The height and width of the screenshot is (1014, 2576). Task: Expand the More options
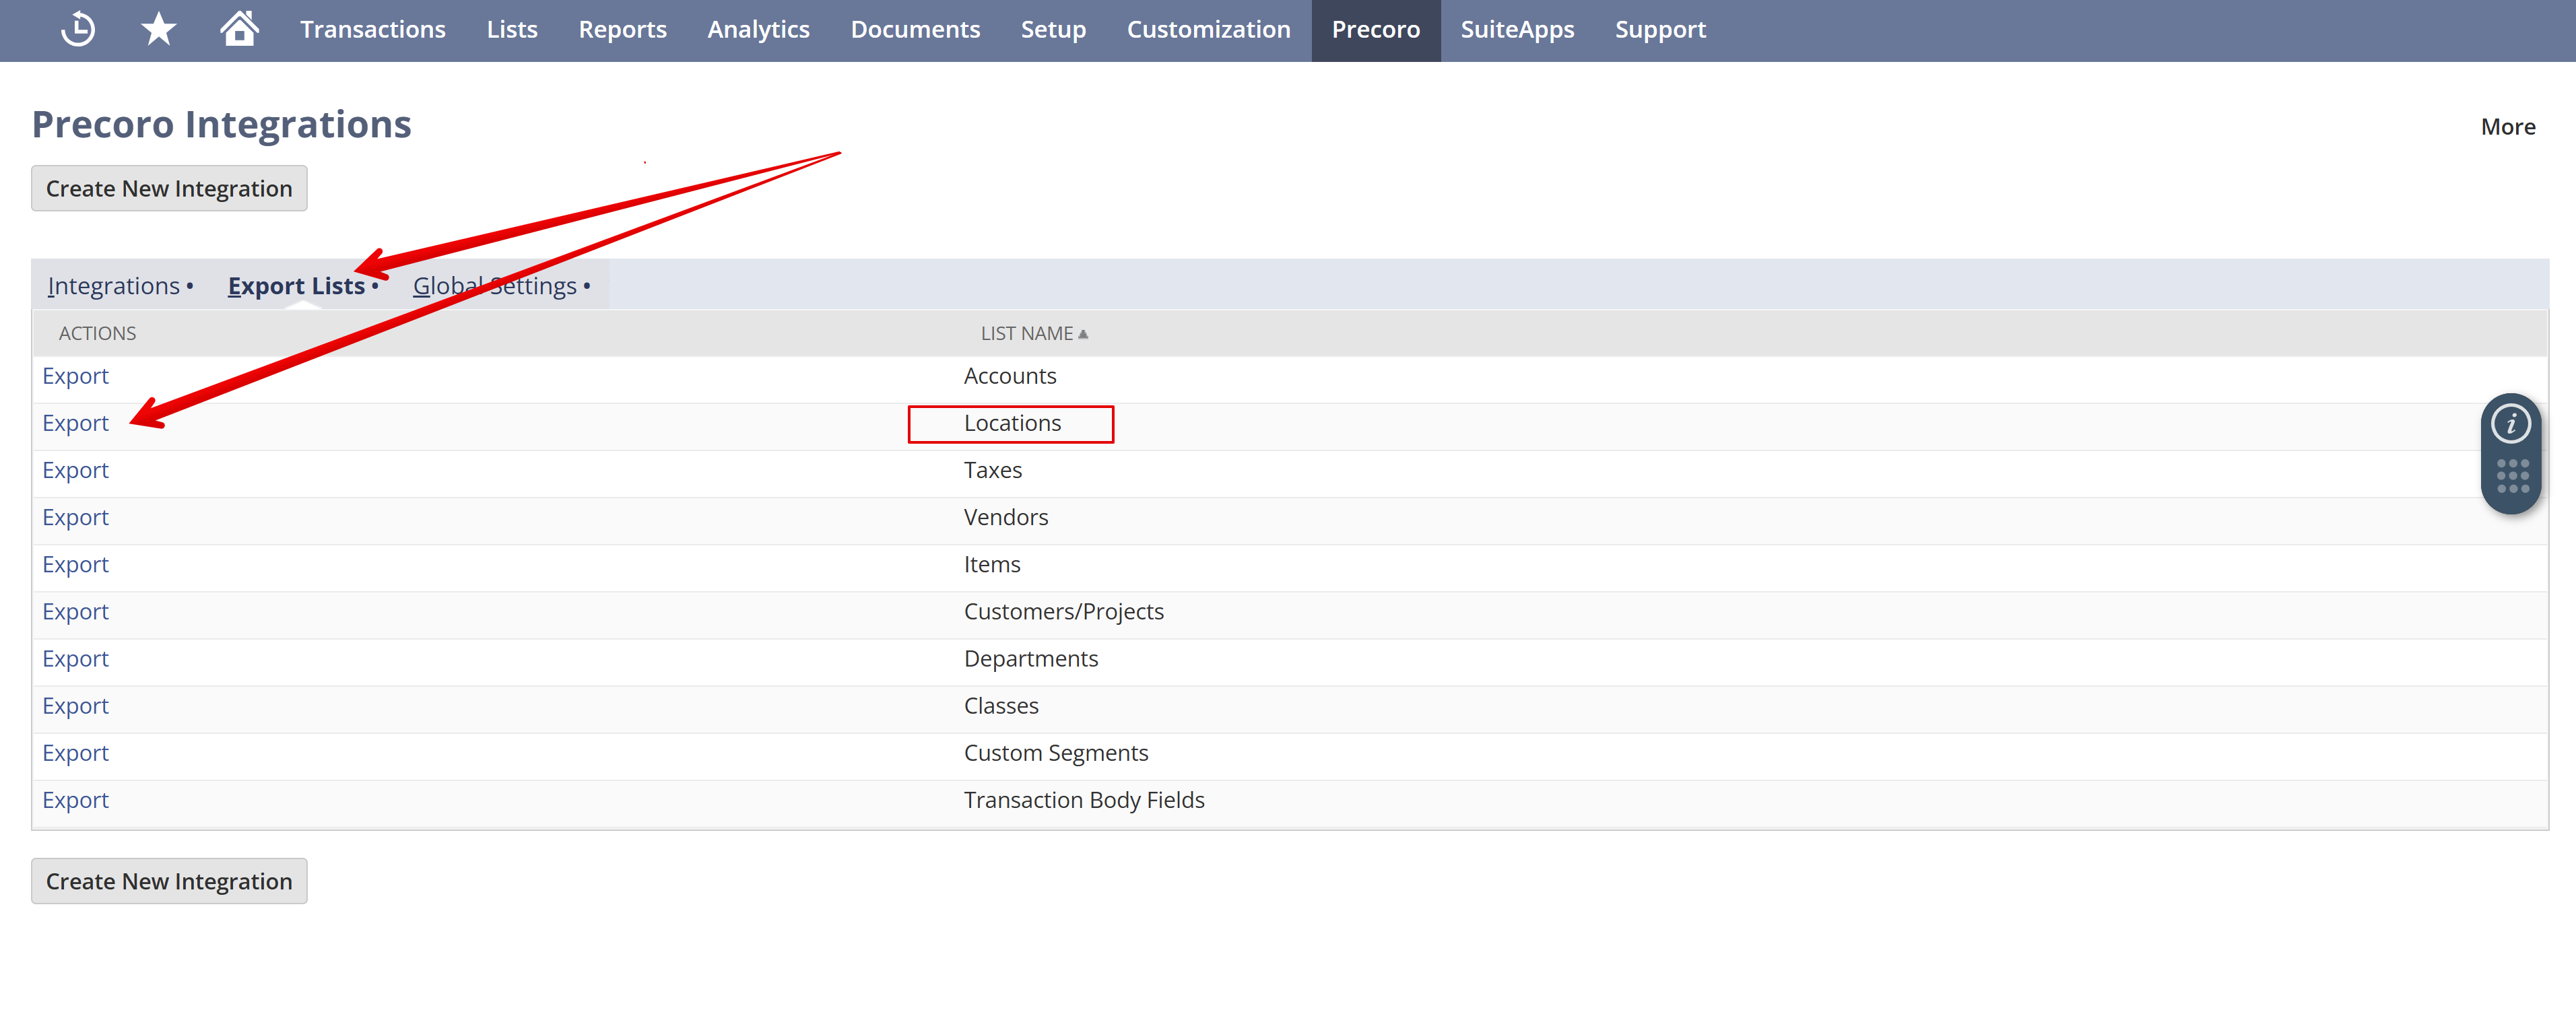[x=2508, y=127]
